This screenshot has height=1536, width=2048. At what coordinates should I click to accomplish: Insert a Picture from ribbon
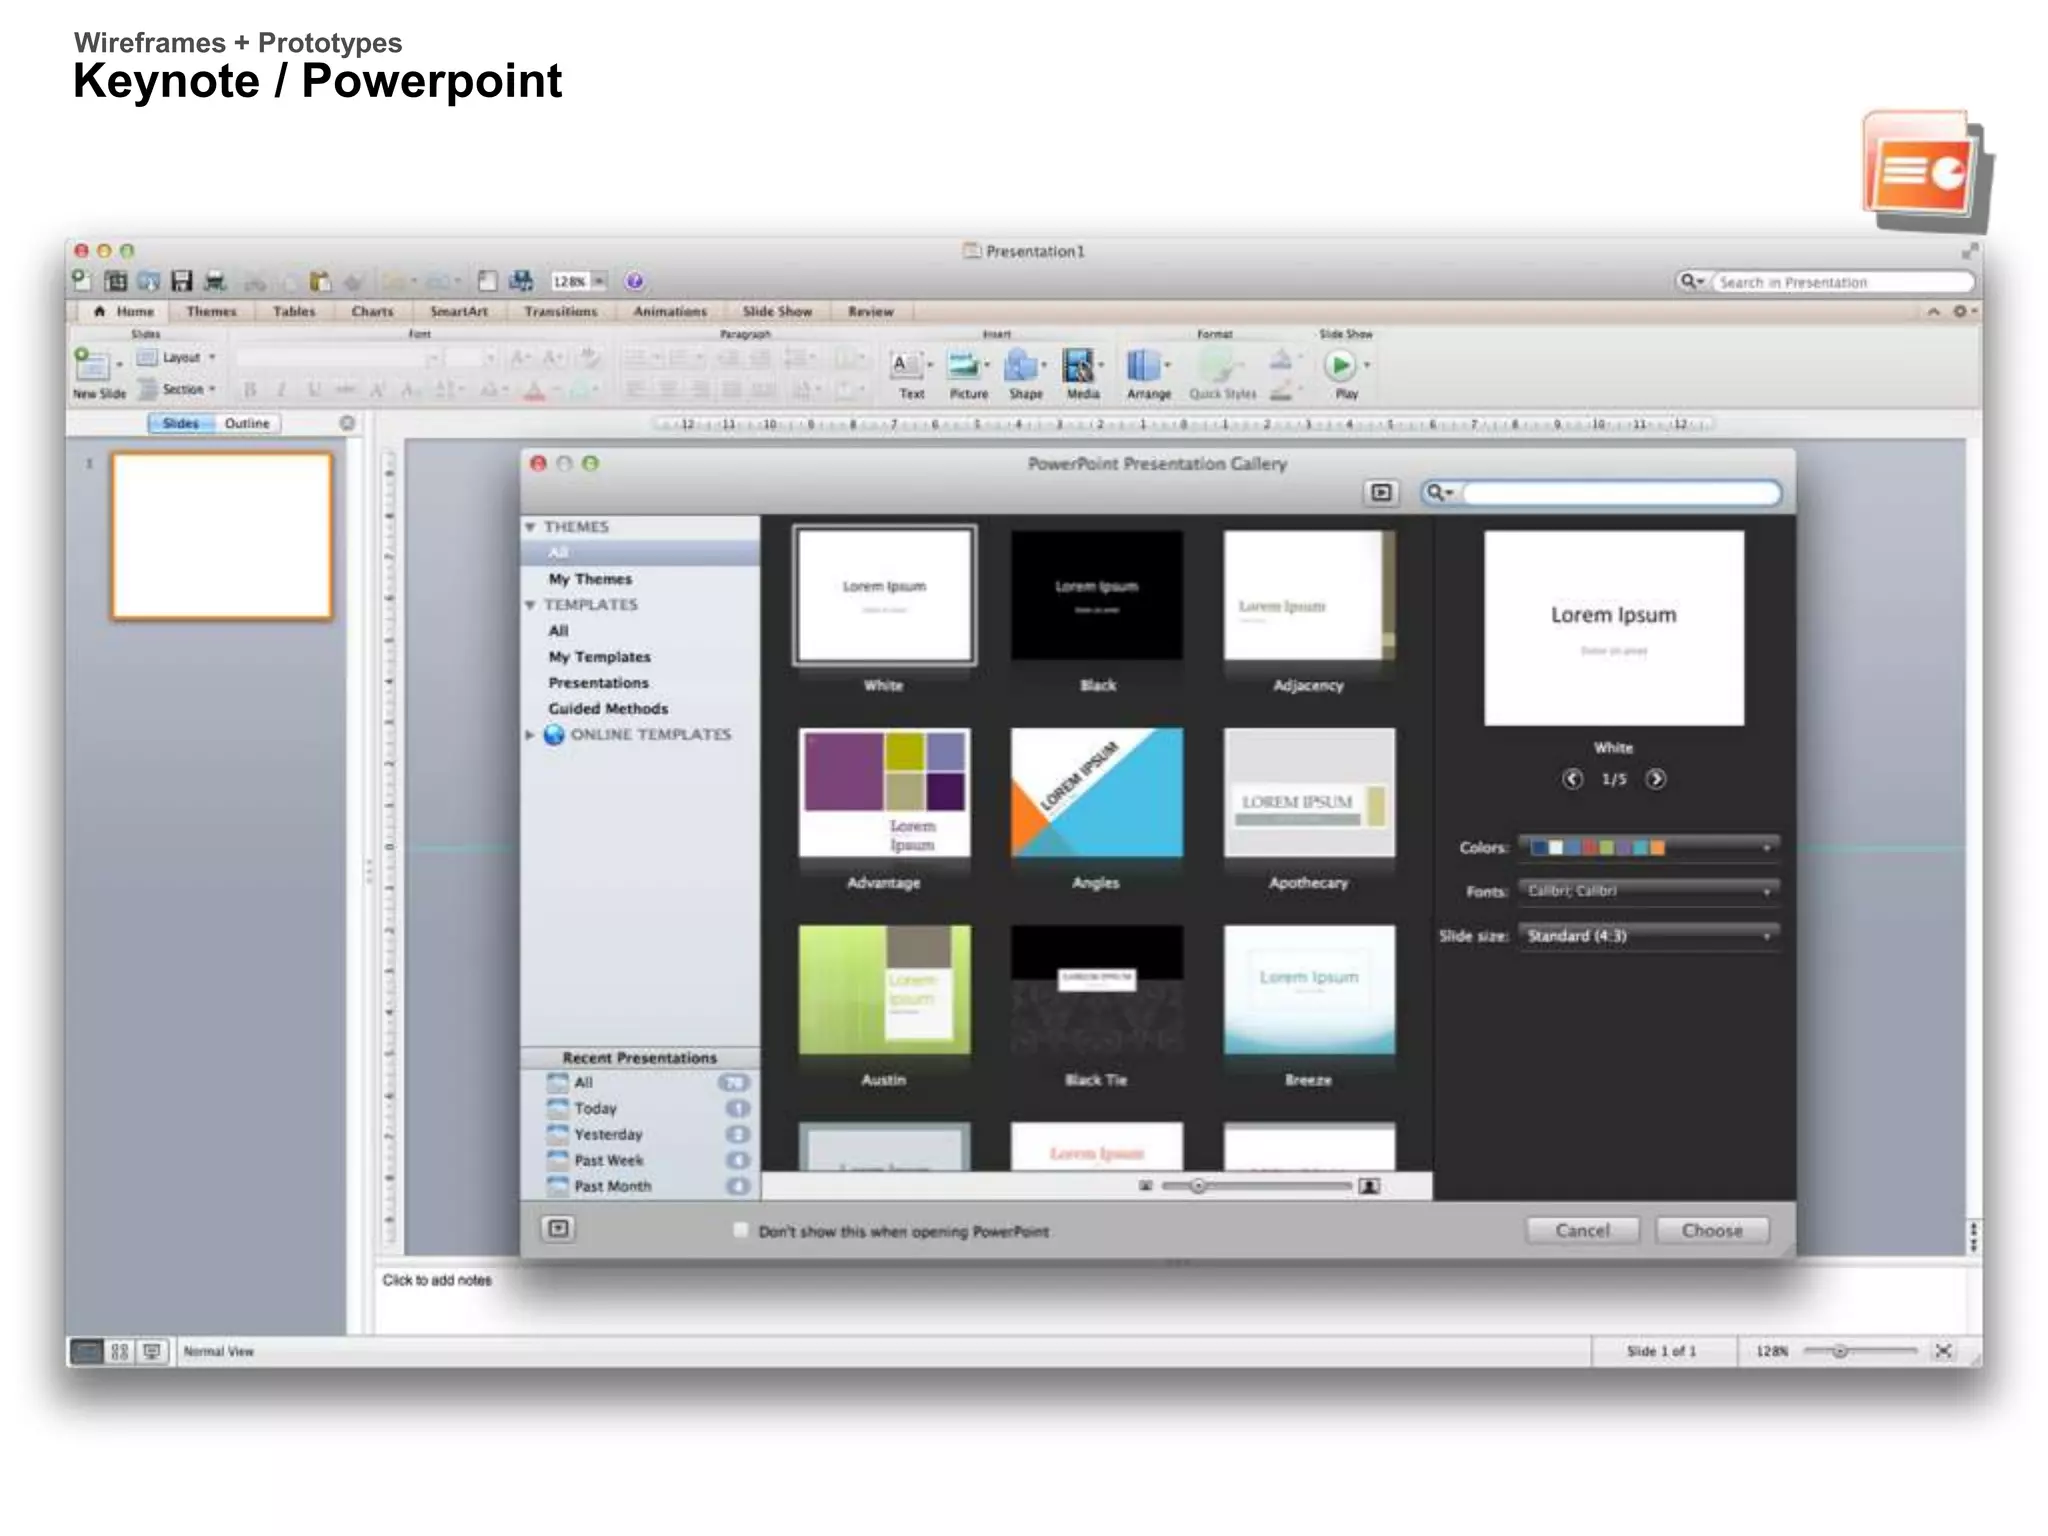pyautogui.click(x=968, y=374)
